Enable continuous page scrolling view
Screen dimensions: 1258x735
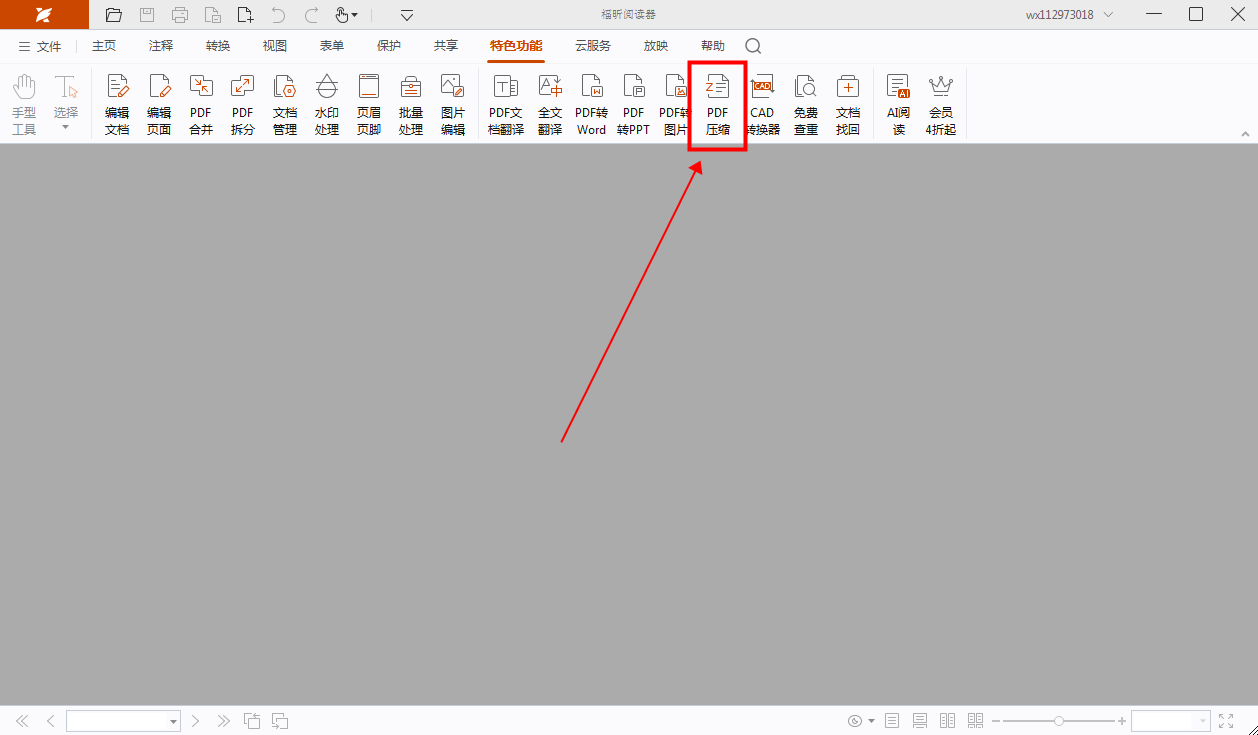(920, 721)
